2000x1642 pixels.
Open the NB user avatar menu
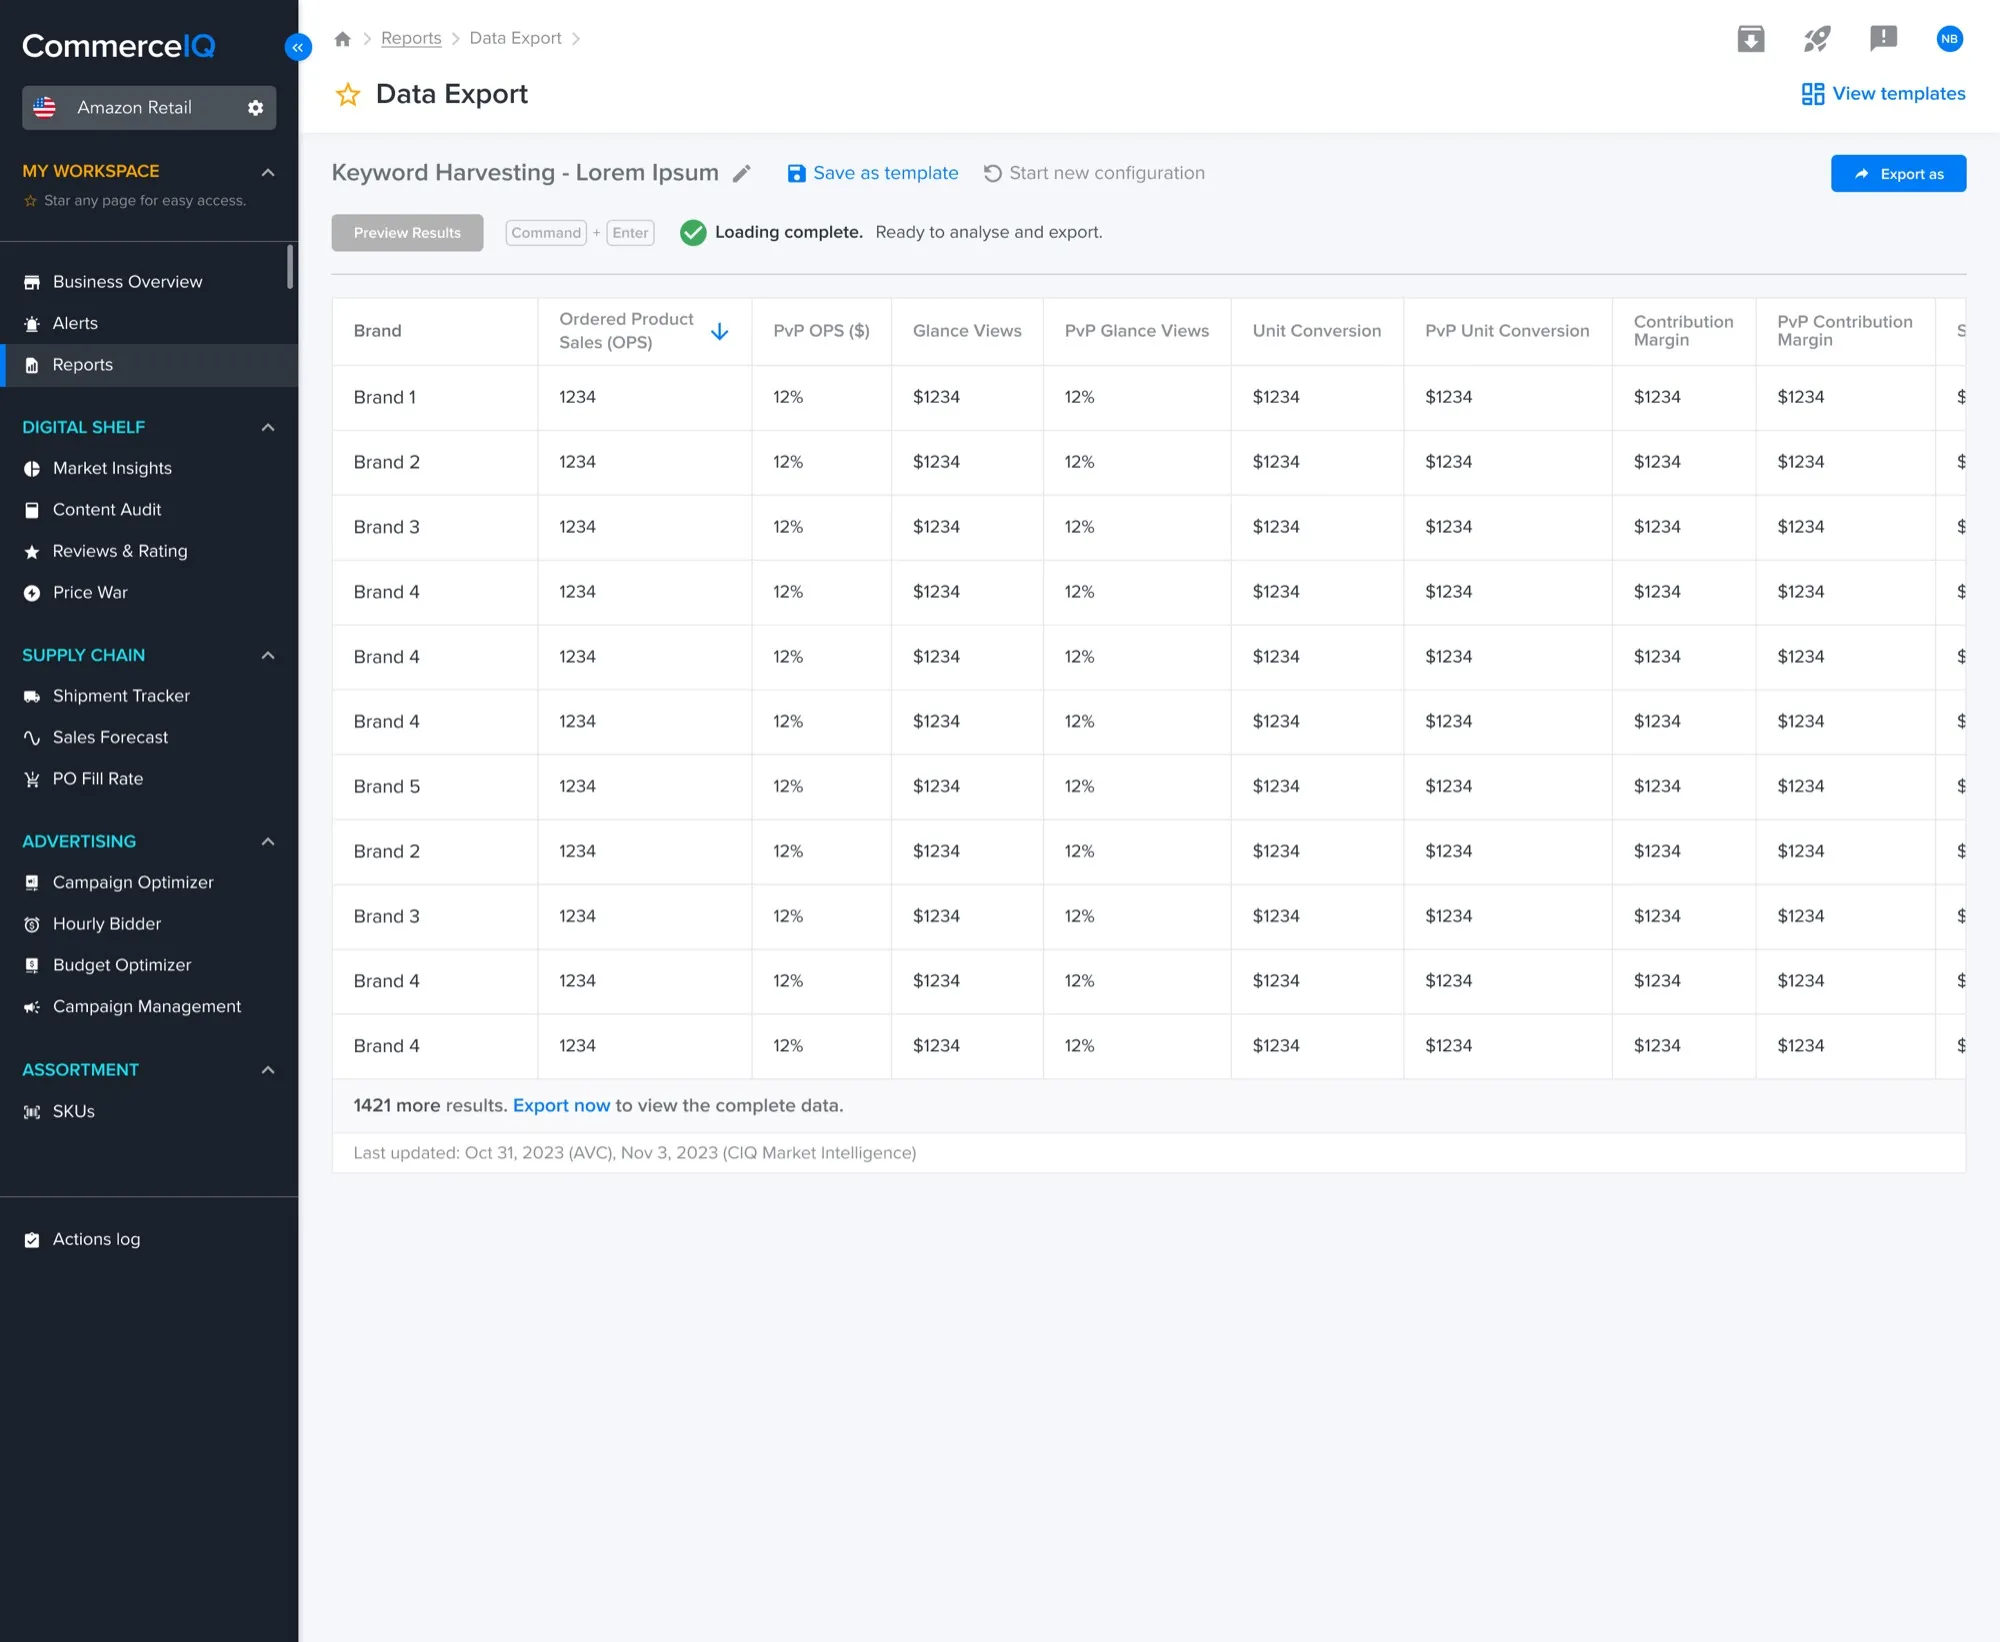(x=1949, y=39)
